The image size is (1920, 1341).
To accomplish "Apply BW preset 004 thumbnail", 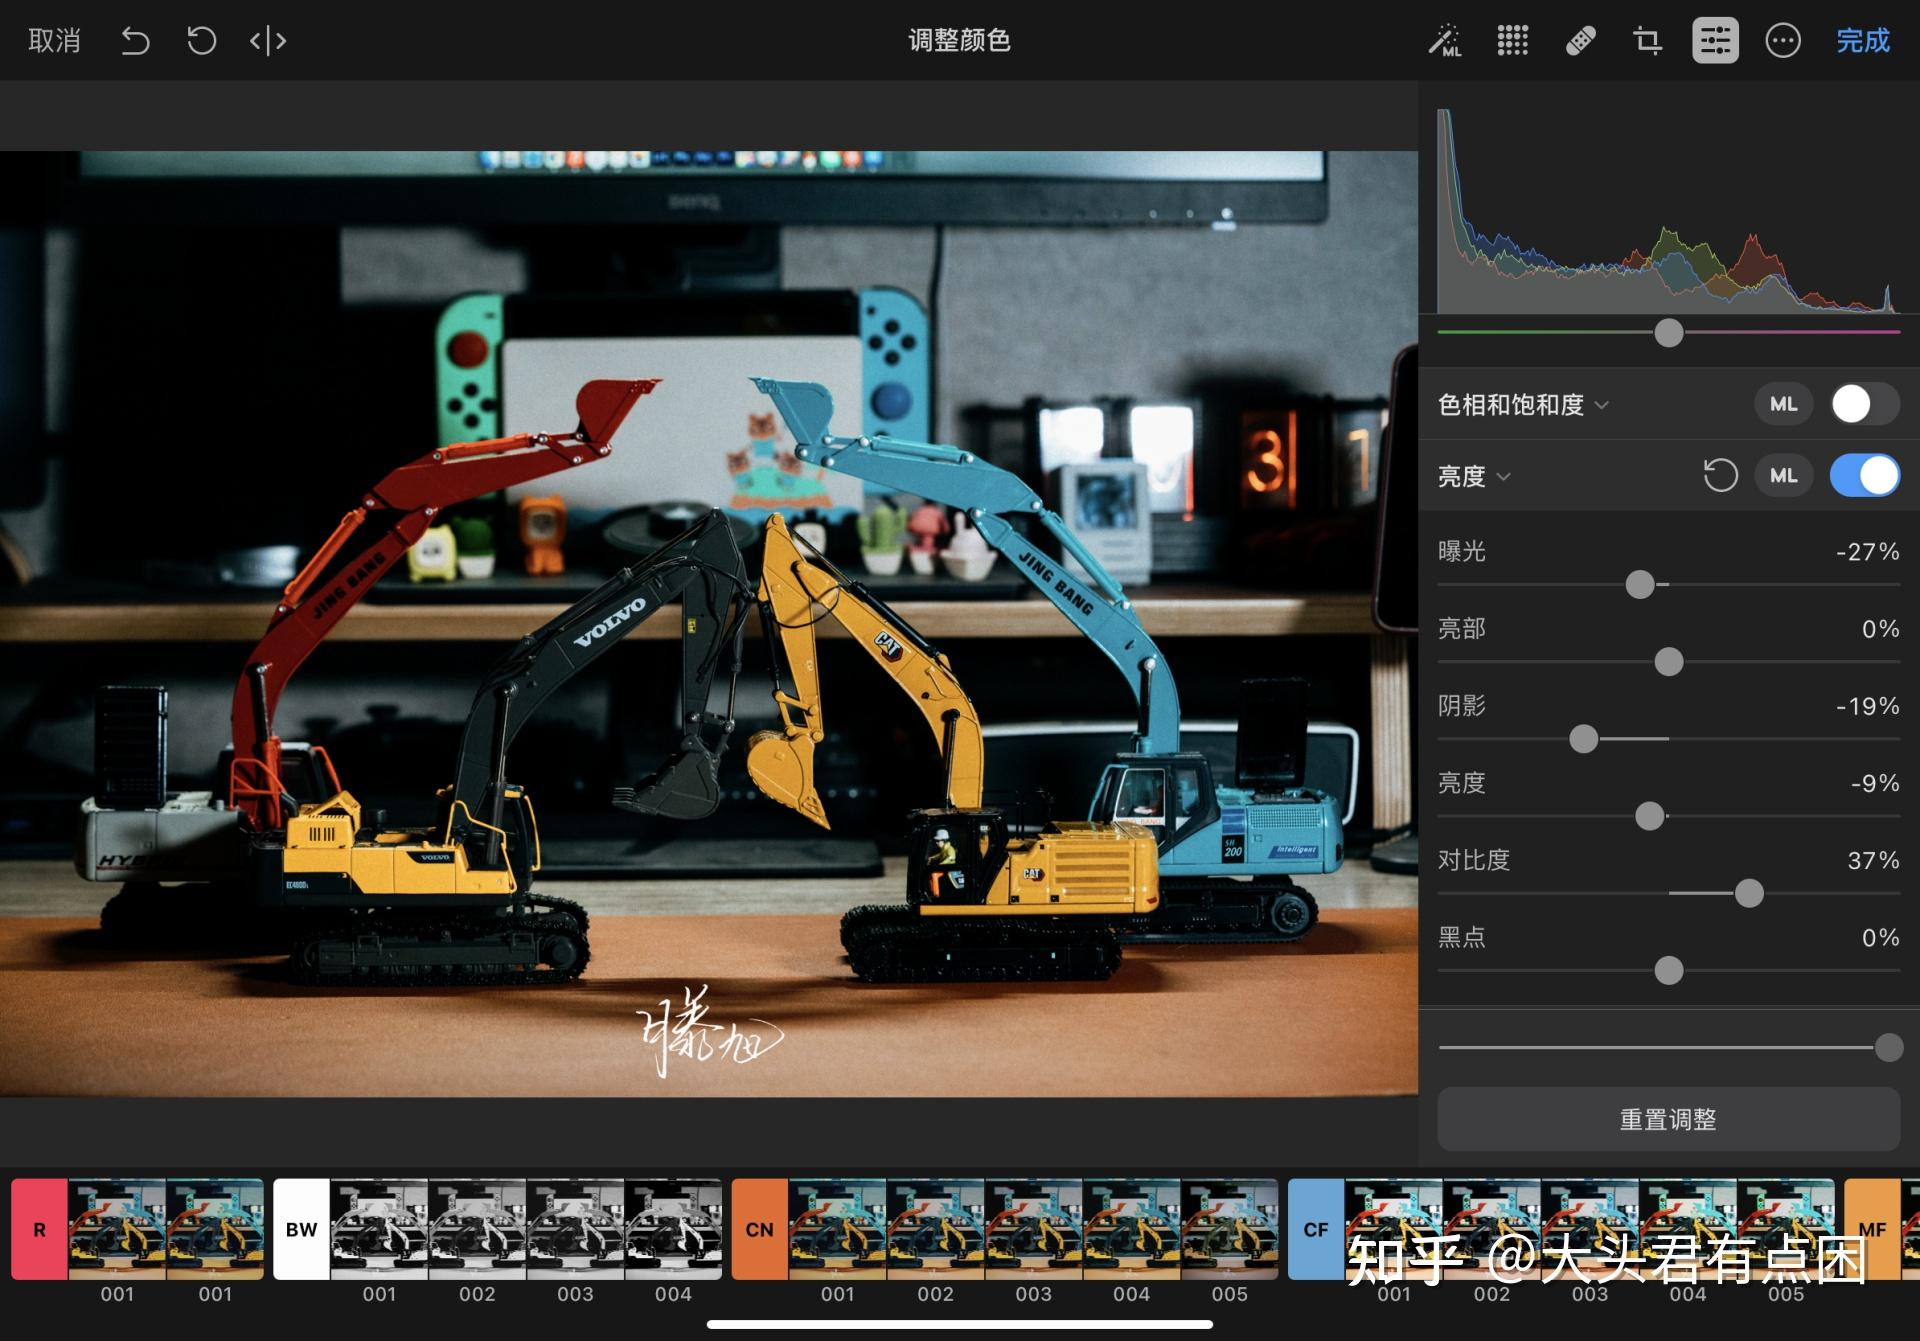I will pos(673,1229).
